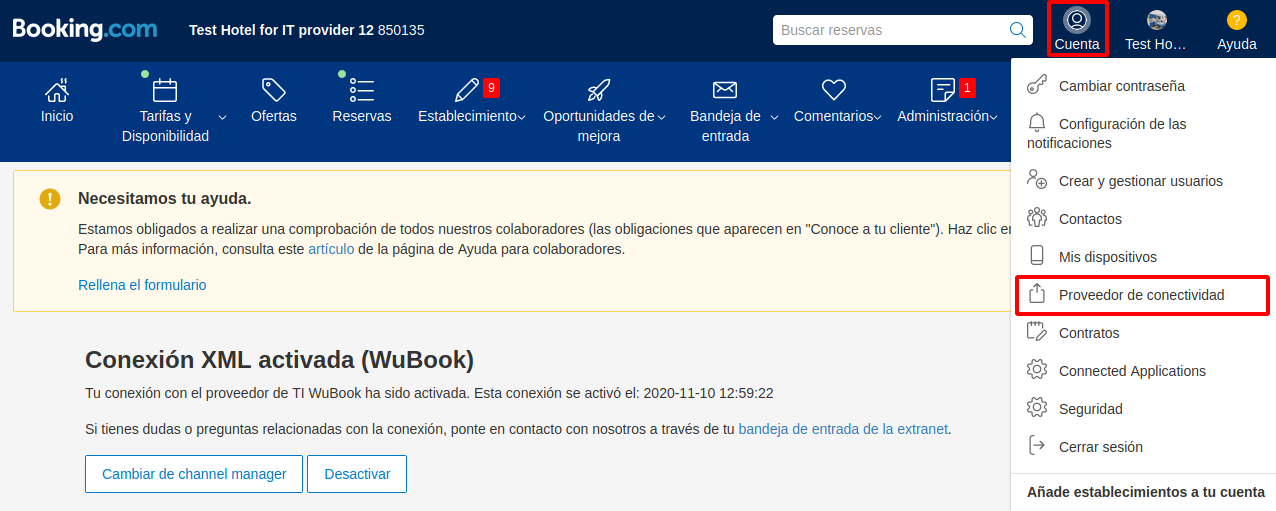1276x511 pixels.
Task: Click the gear icon beside Connected Applications
Action: 1037,370
